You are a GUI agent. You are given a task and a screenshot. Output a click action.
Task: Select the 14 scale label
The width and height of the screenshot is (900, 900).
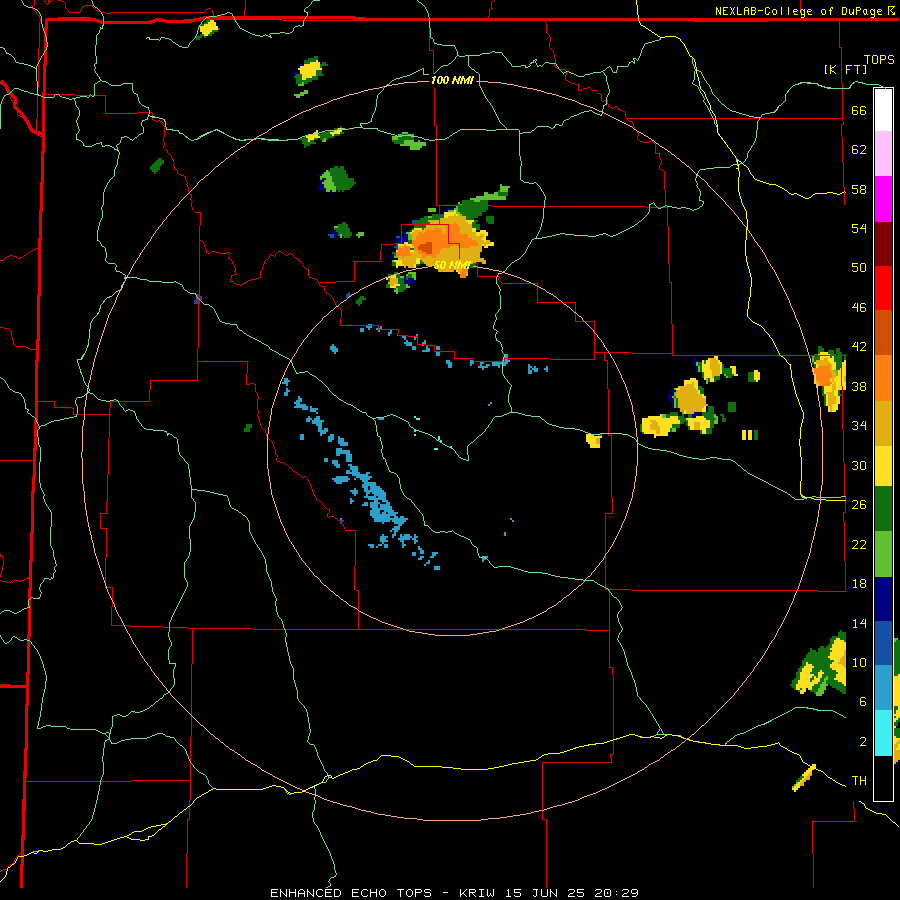tap(859, 623)
